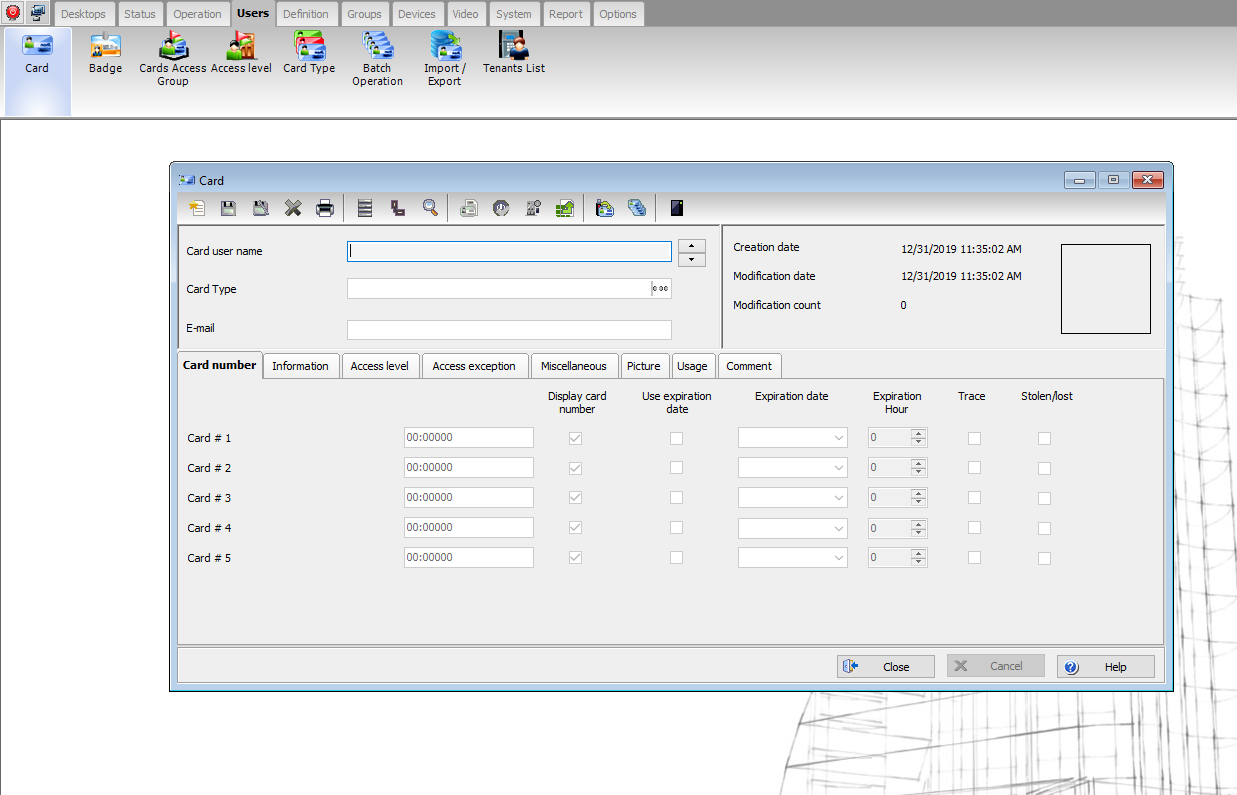Check Stolen/lost for Card # 3
This screenshot has height=795, width=1237.
tap(1044, 498)
